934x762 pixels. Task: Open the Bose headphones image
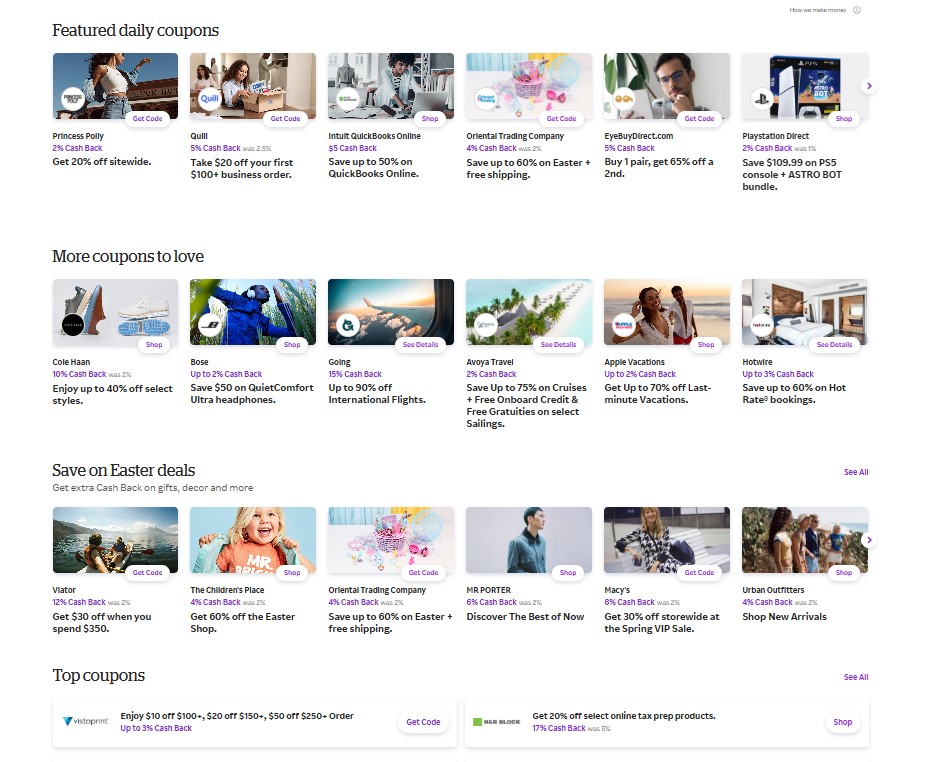click(253, 312)
